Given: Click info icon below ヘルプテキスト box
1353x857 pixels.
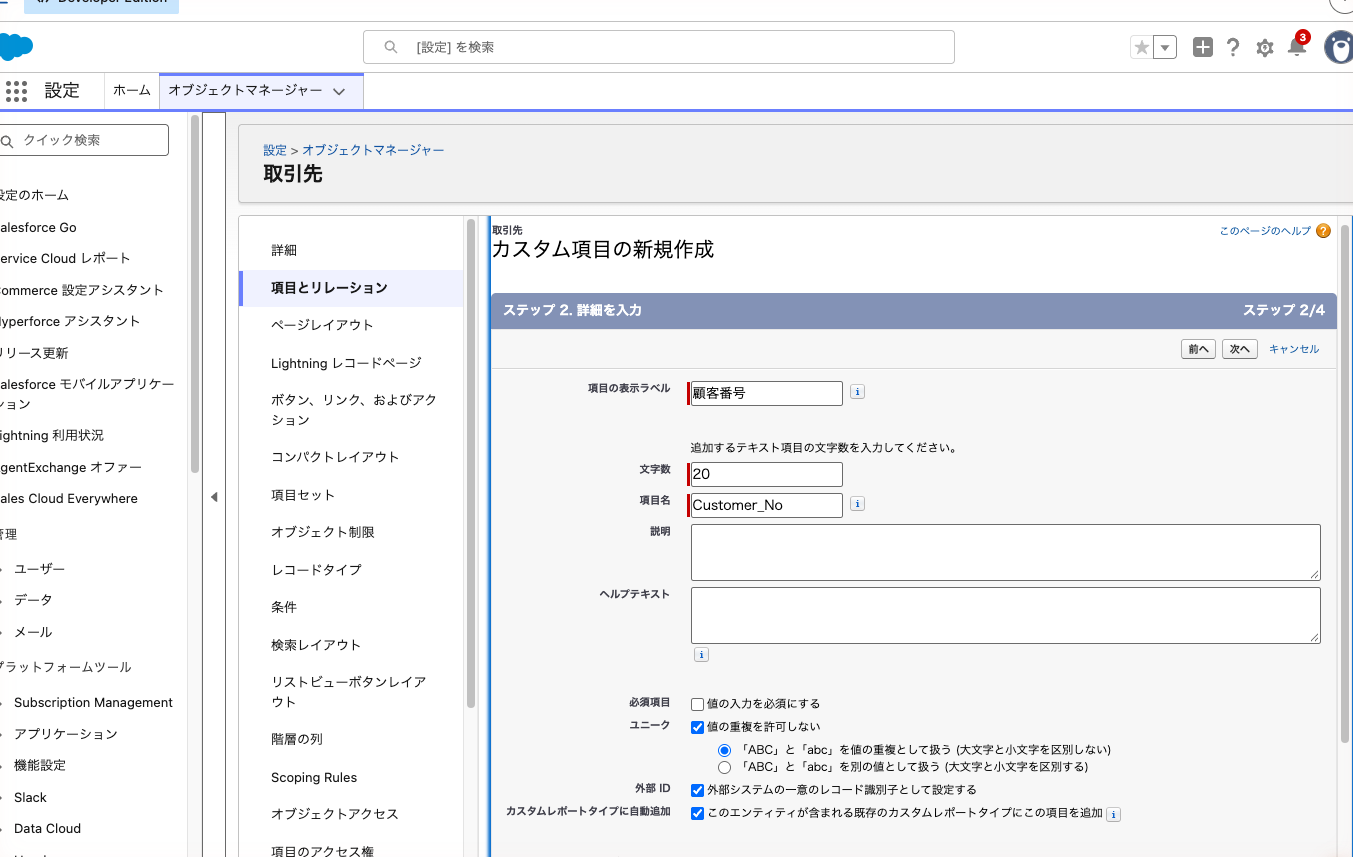Looking at the screenshot, I should pyautogui.click(x=701, y=654).
